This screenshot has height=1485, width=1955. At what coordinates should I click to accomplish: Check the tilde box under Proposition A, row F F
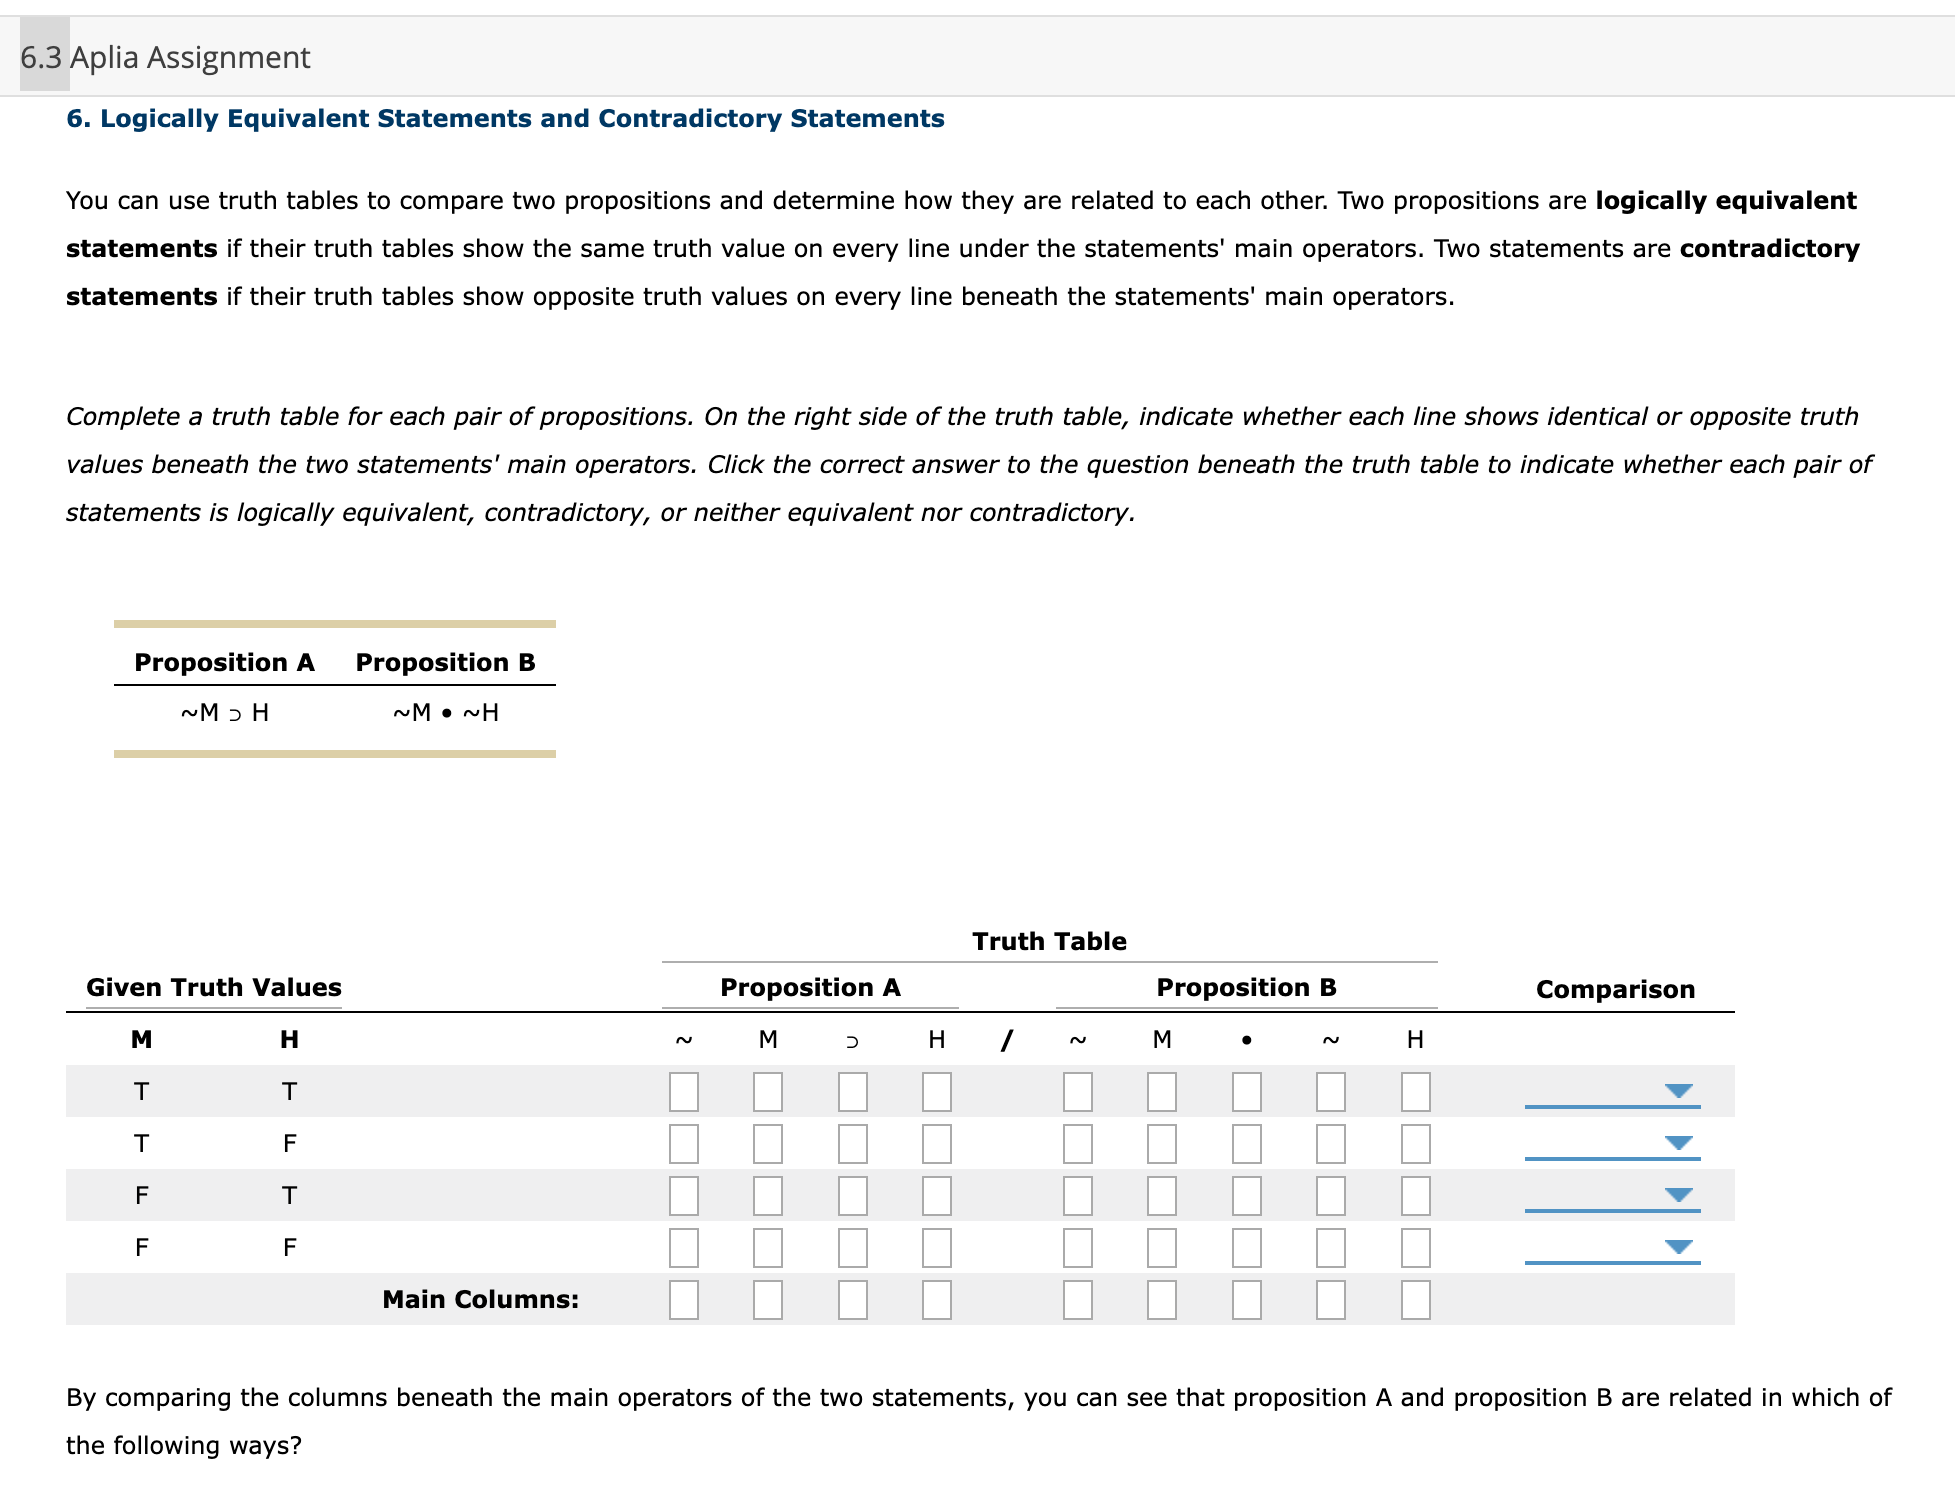click(685, 1247)
